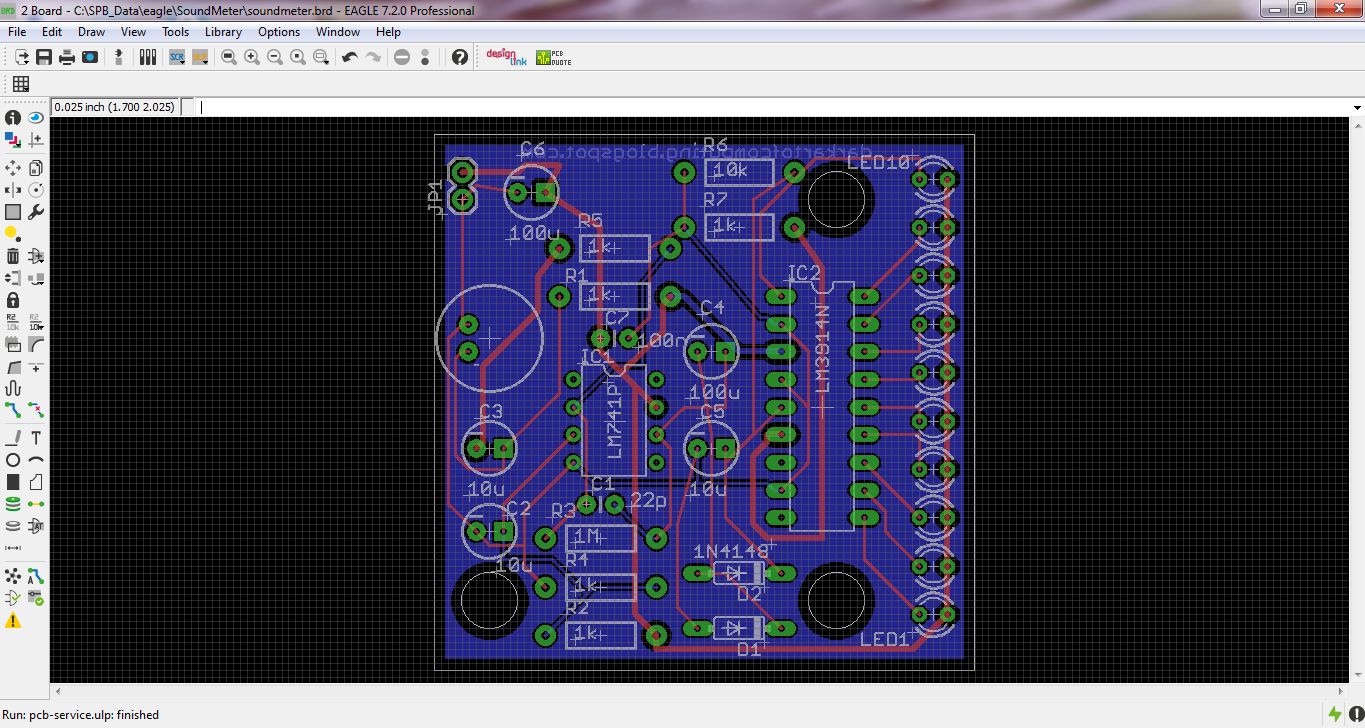This screenshot has height=728, width=1365.
Task: Expand the command line history dropdown
Action: [x=1357, y=107]
